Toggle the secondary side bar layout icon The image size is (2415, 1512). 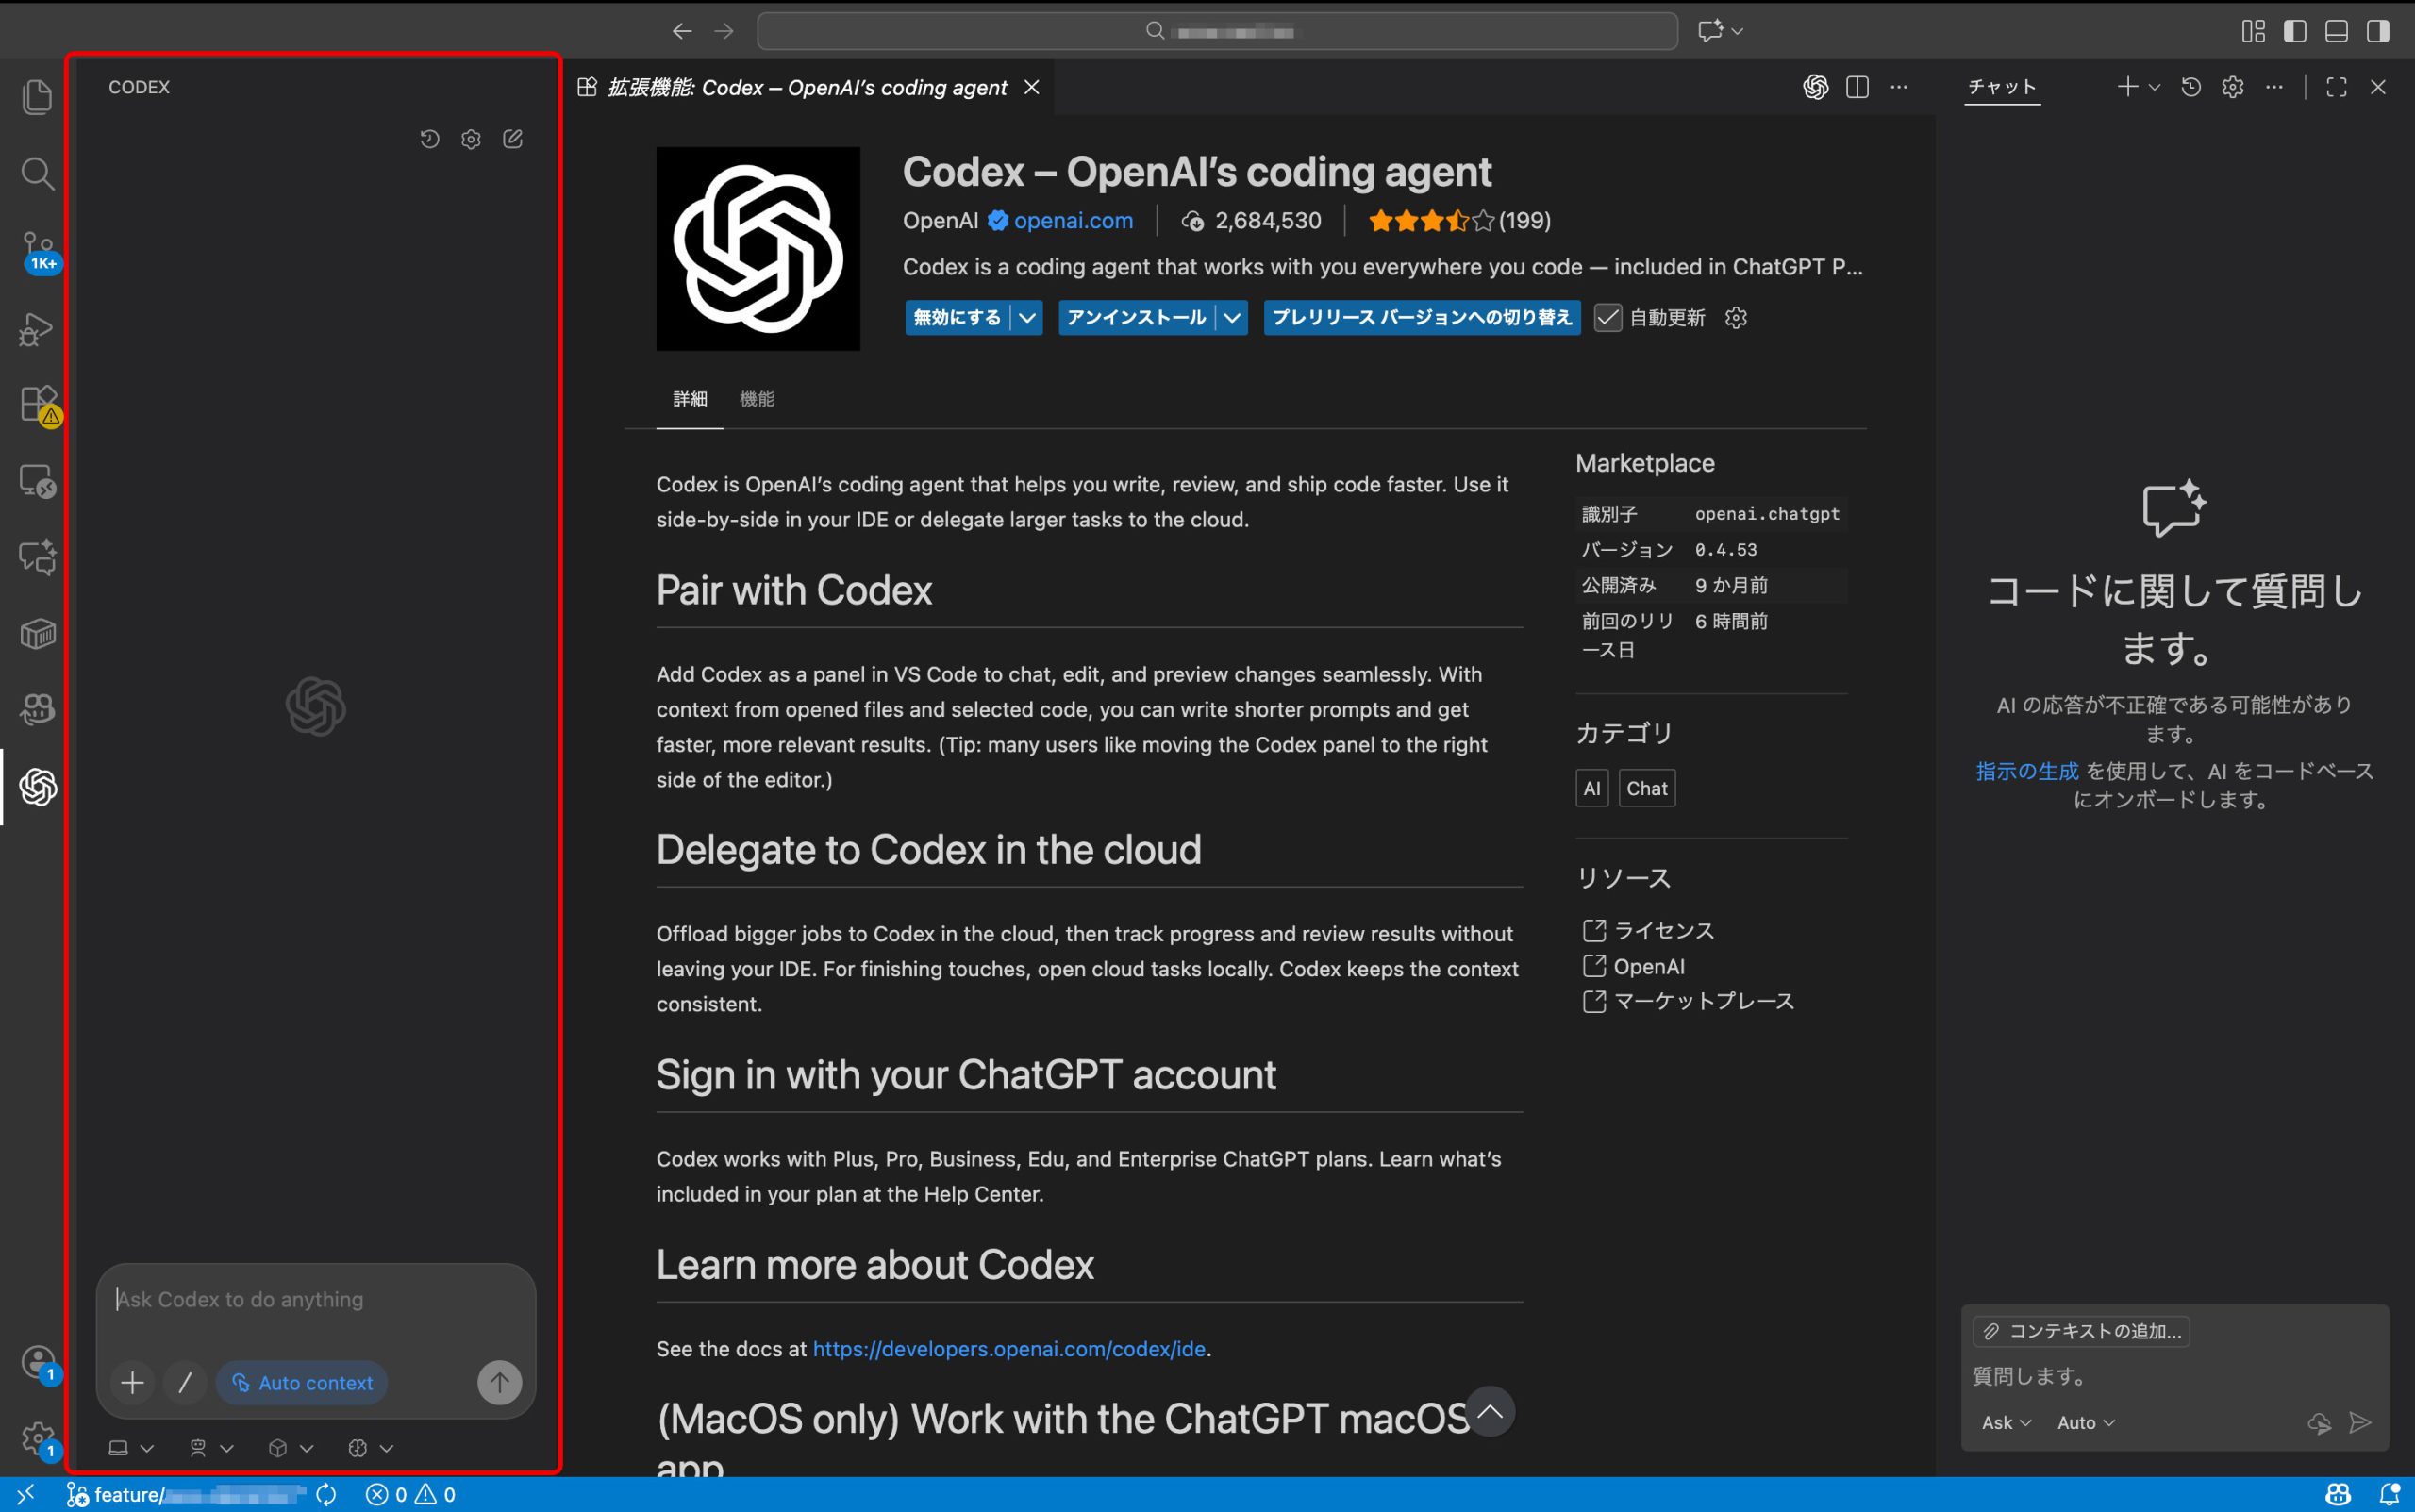[x=2378, y=31]
